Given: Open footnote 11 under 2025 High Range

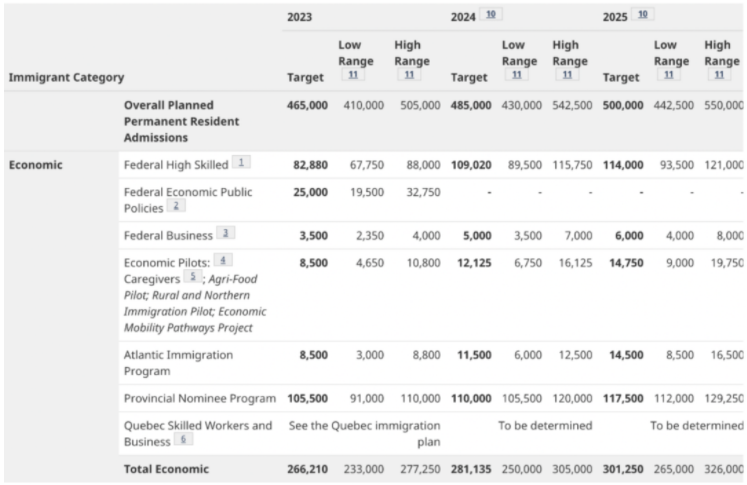Looking at the screenshot, I should pyautogui.click(x=719, y=74).
